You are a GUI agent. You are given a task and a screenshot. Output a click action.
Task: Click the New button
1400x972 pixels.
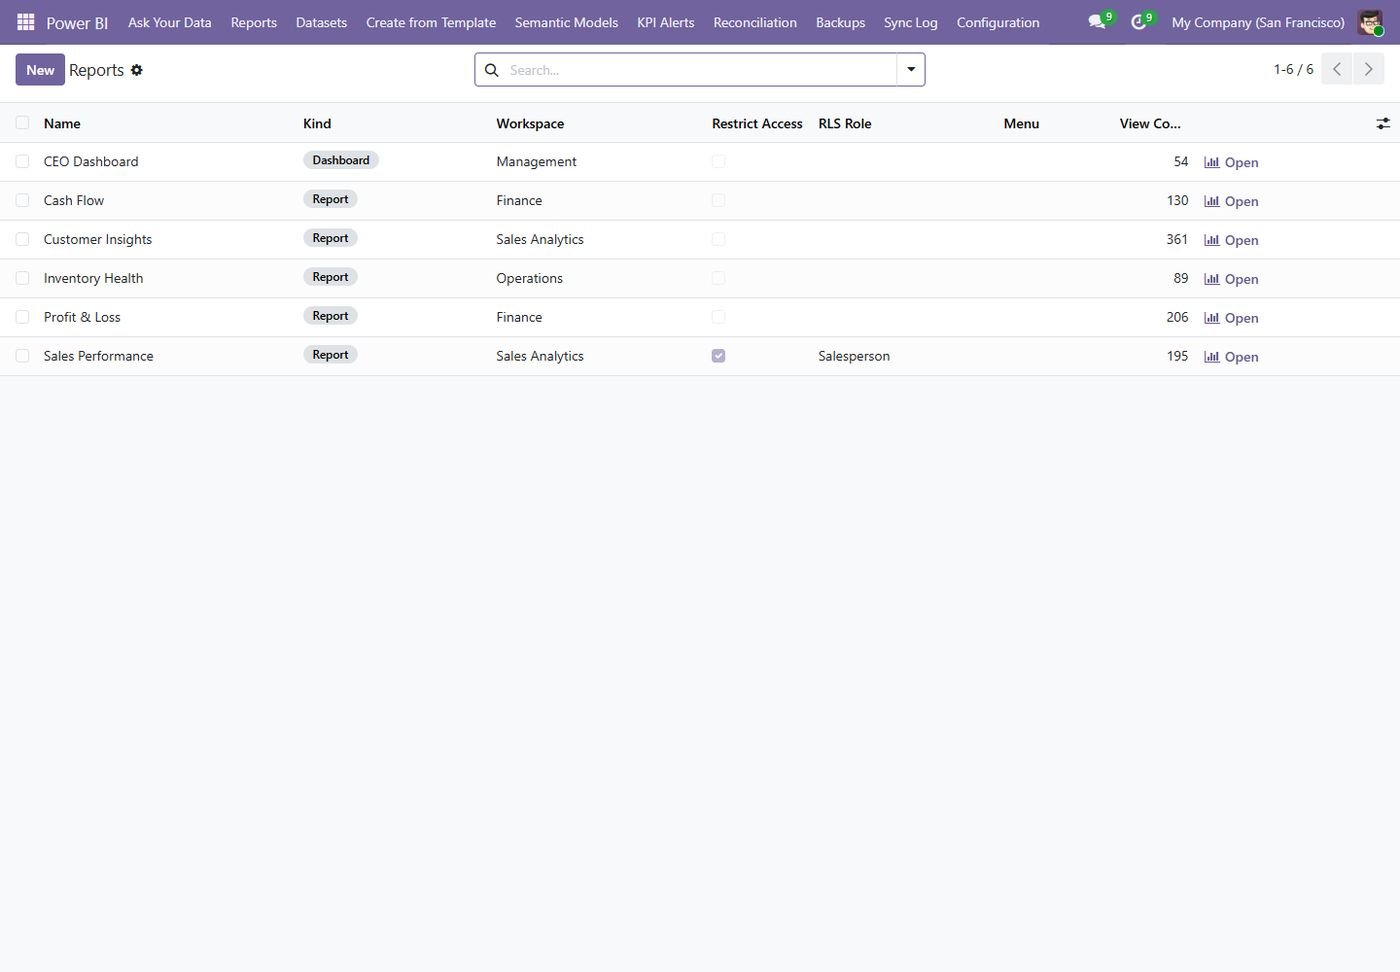coord(40,70)
